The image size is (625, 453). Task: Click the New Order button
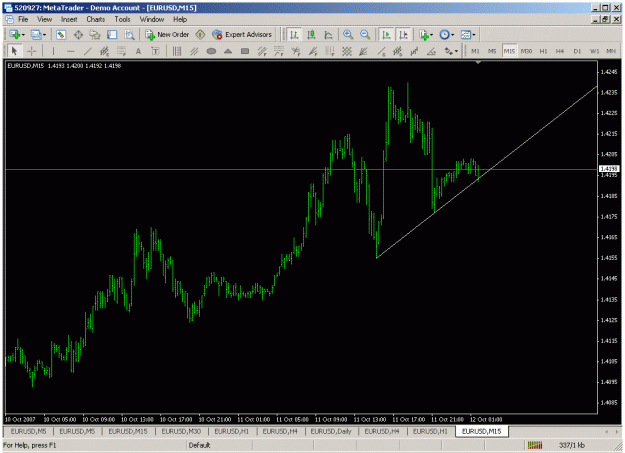point(167,35)
